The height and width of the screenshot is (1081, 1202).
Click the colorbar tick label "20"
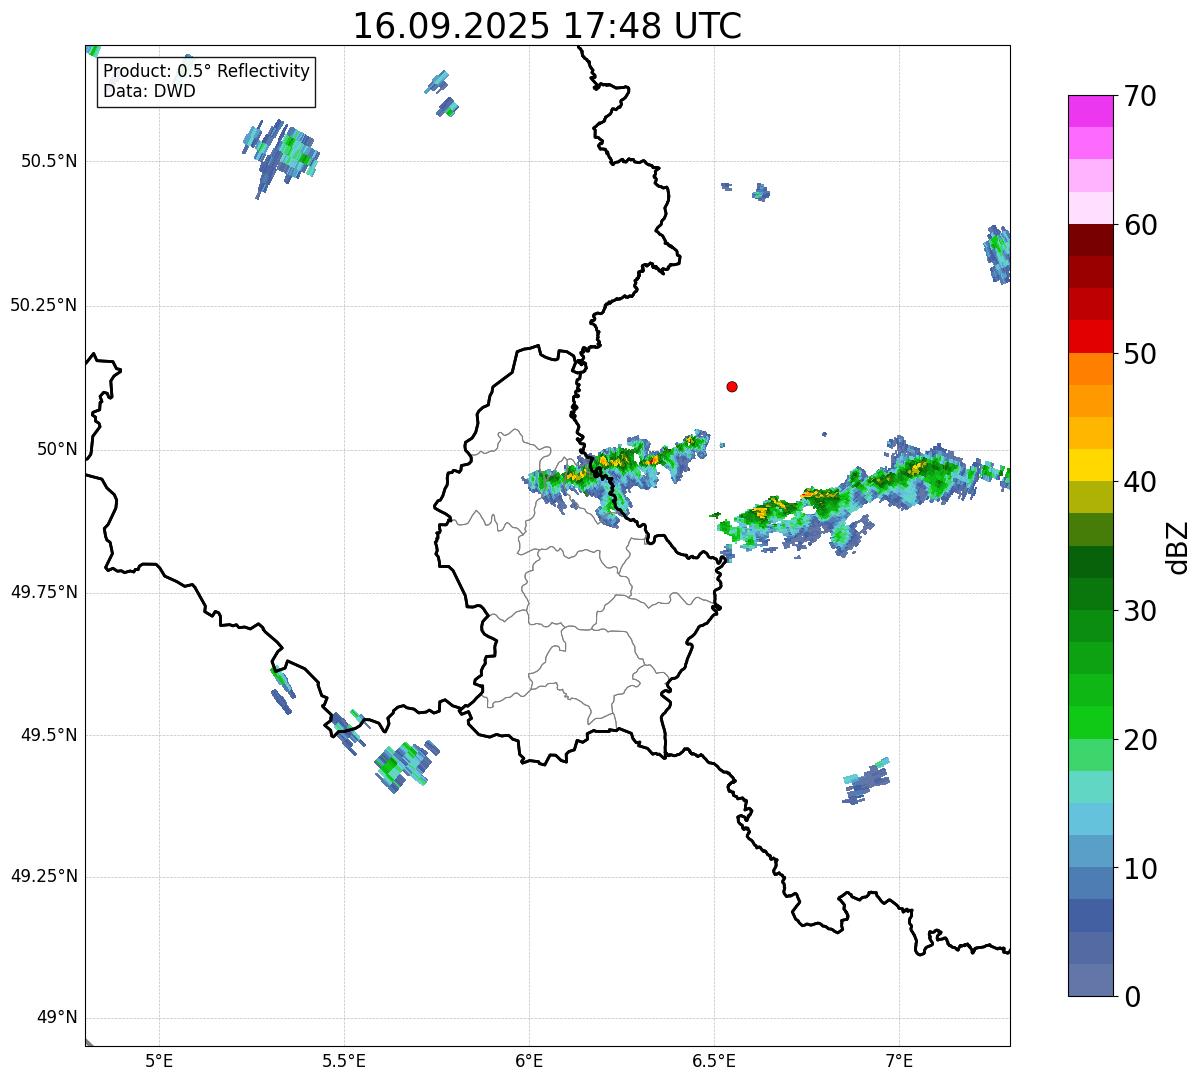point(1140,740)
